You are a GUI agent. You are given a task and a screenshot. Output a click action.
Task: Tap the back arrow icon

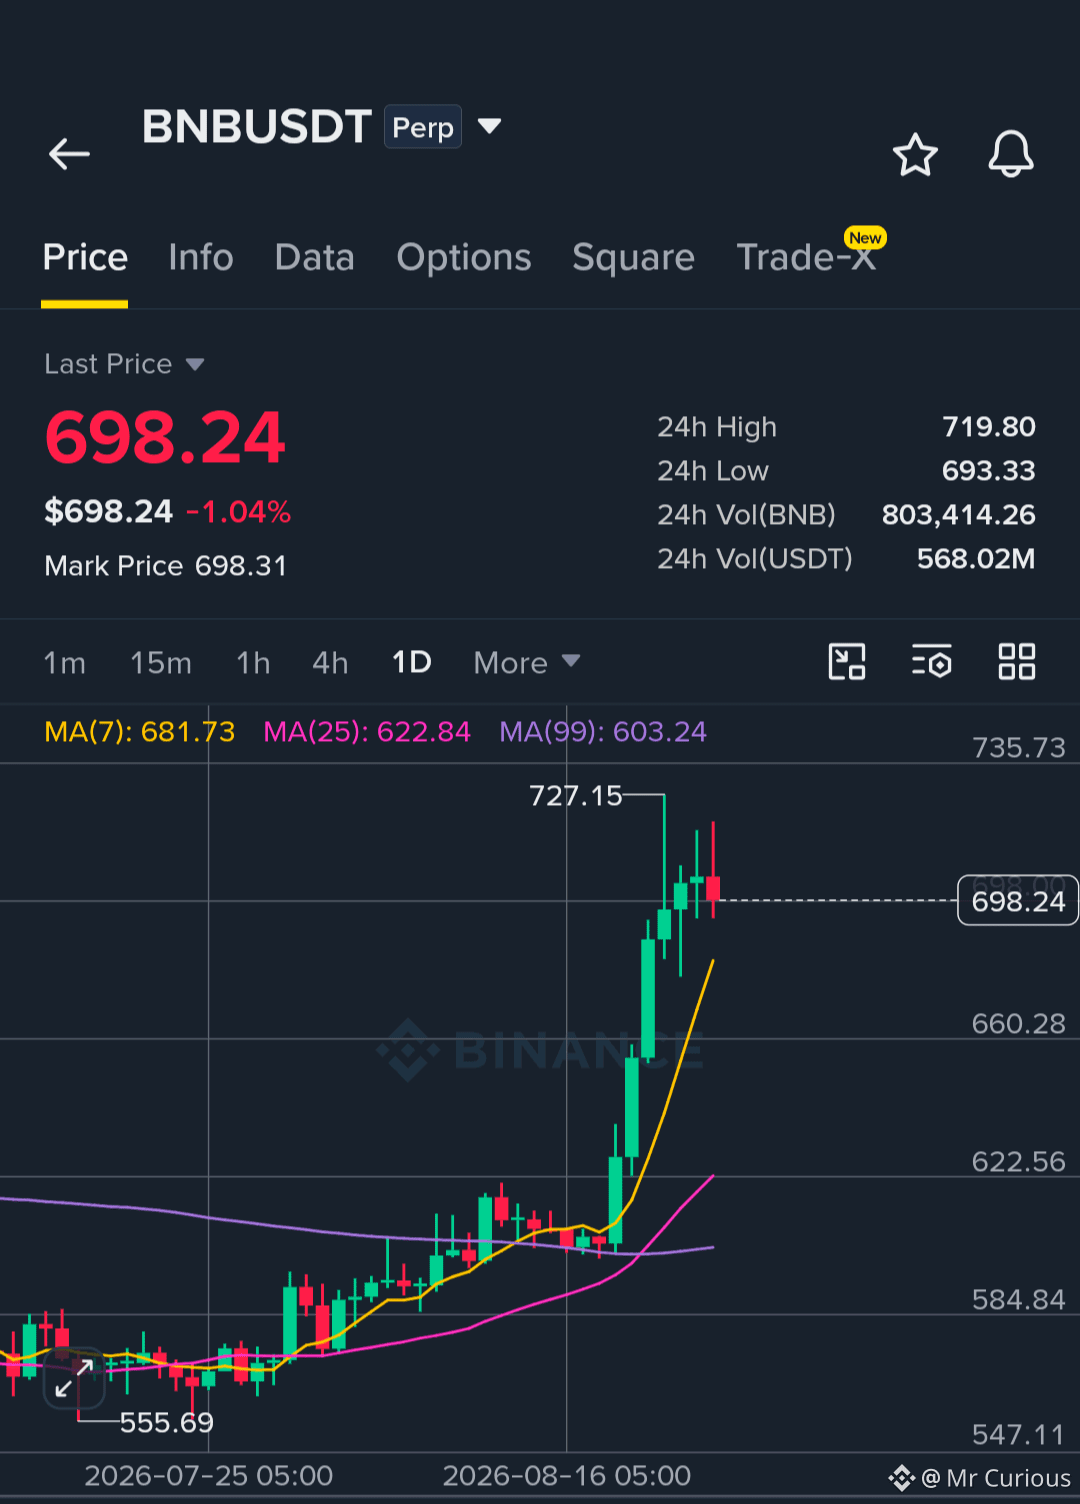coord(70,154)
